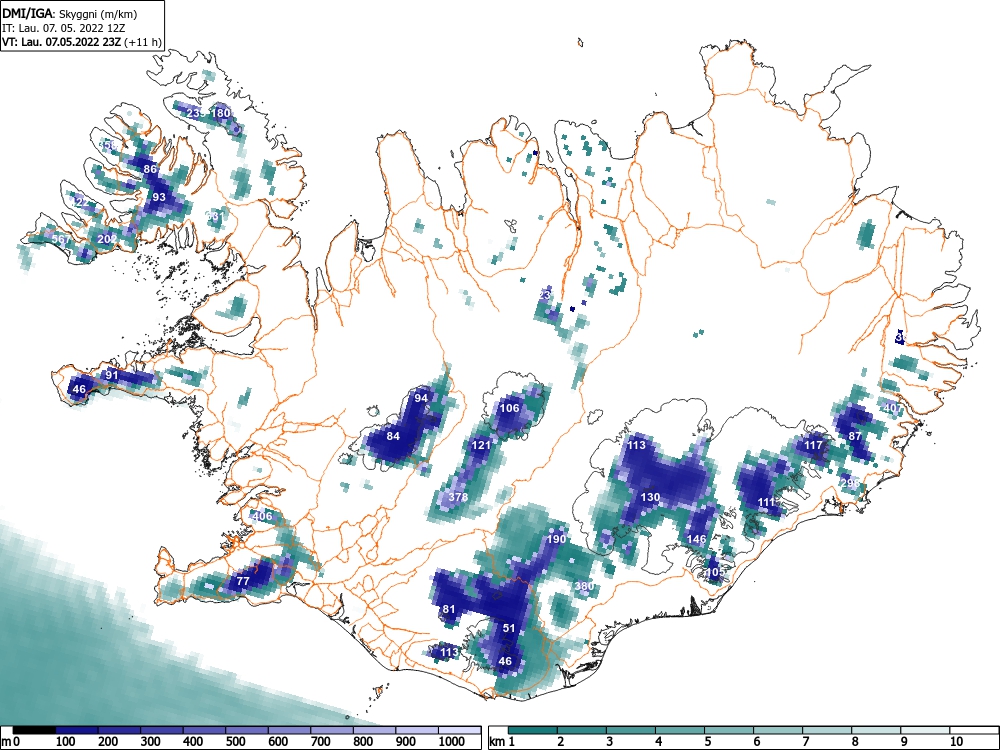1000x750 pixels.
Task: Click the map value 406
Action: 262,516
